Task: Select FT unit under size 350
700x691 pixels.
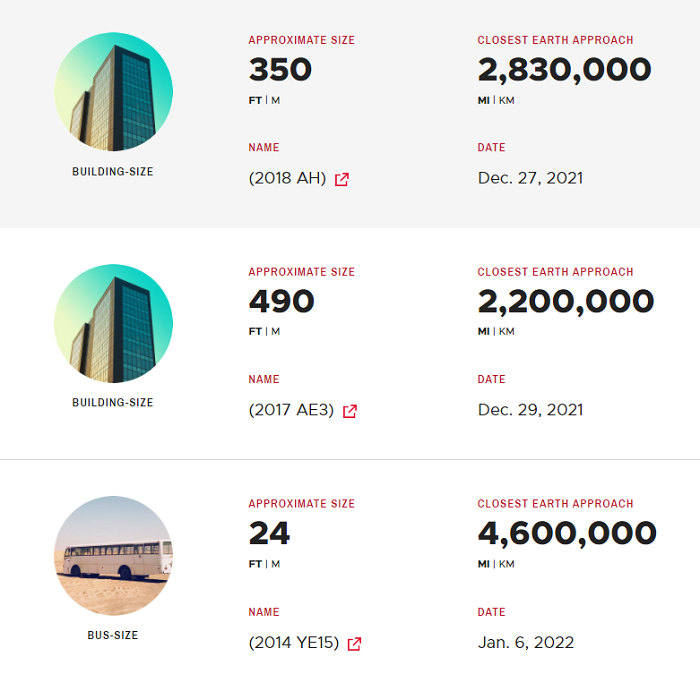Action: click(255, 100)
